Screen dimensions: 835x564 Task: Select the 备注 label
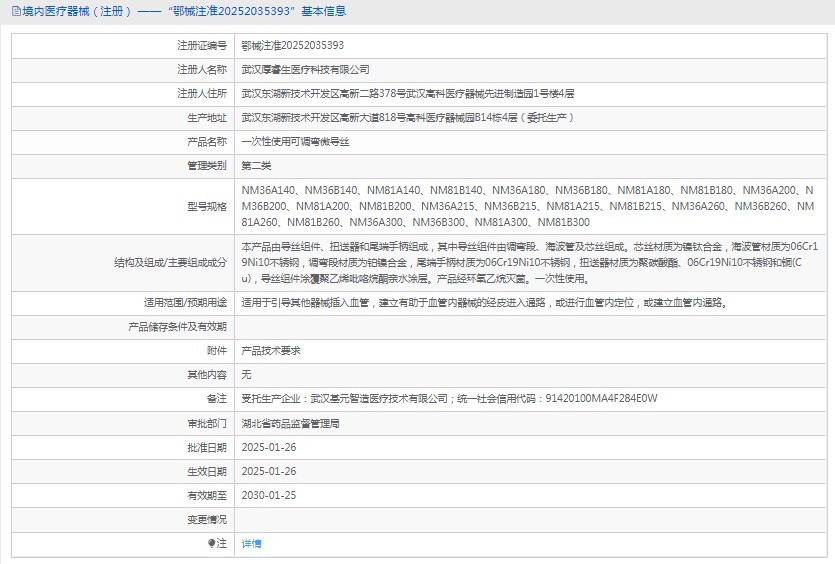(217, 398)
